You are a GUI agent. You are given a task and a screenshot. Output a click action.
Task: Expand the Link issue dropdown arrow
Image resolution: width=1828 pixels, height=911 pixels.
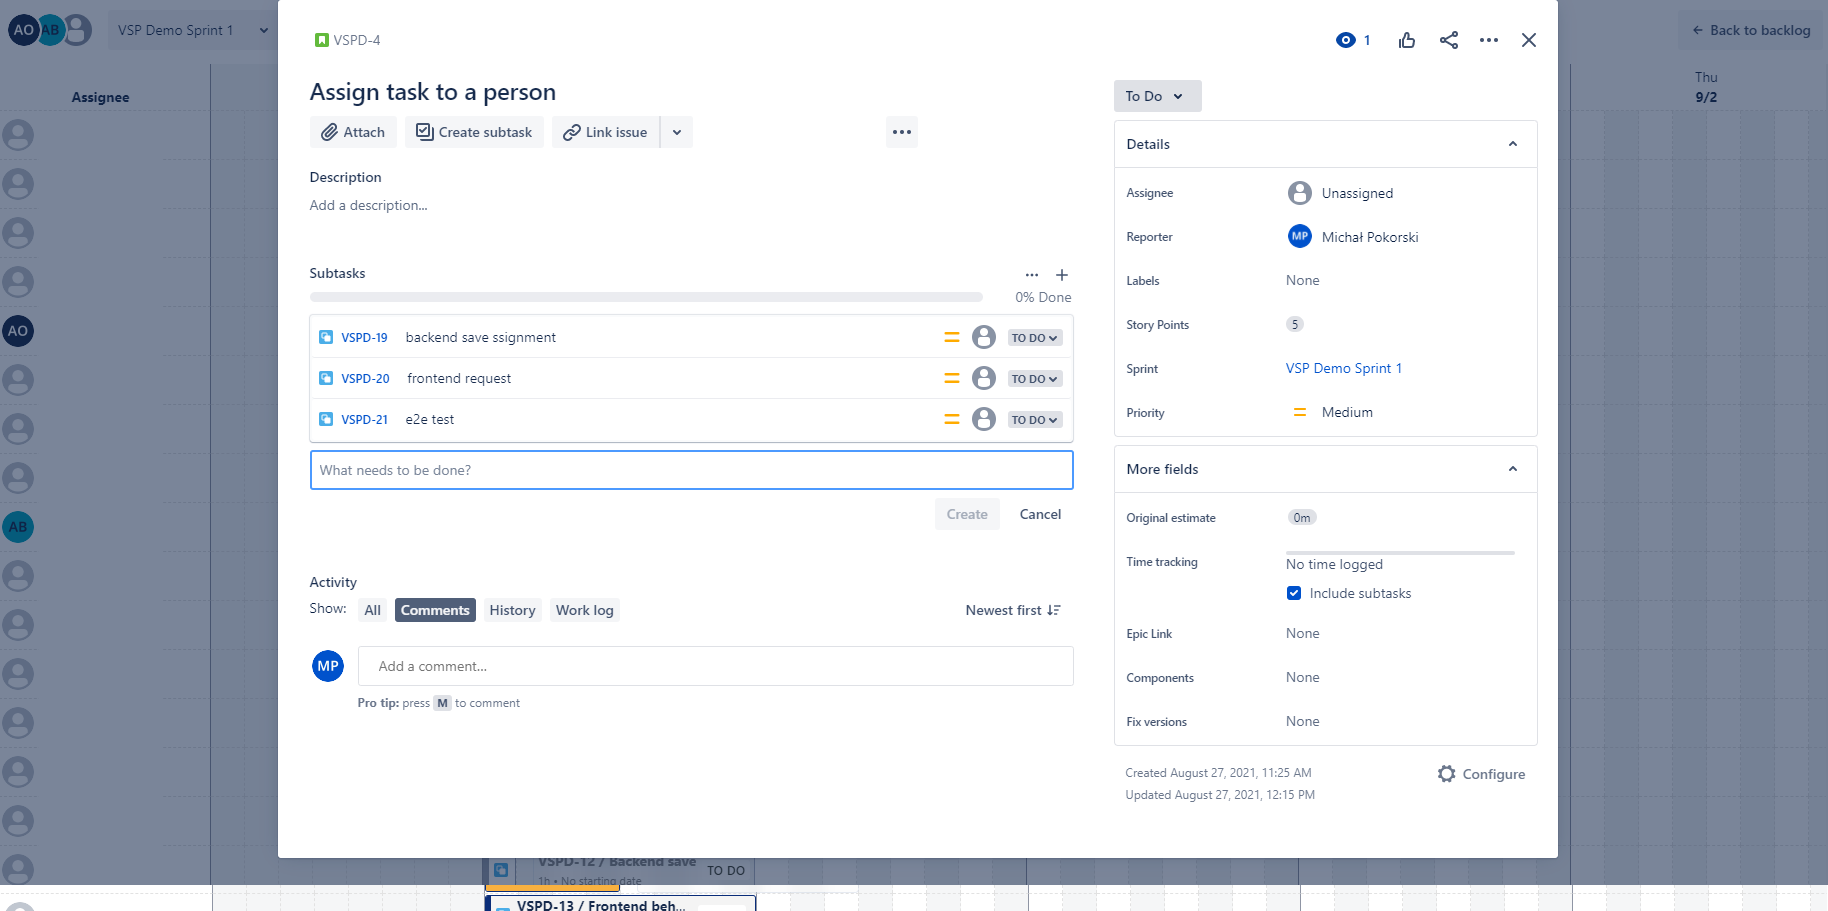[677, 132]
